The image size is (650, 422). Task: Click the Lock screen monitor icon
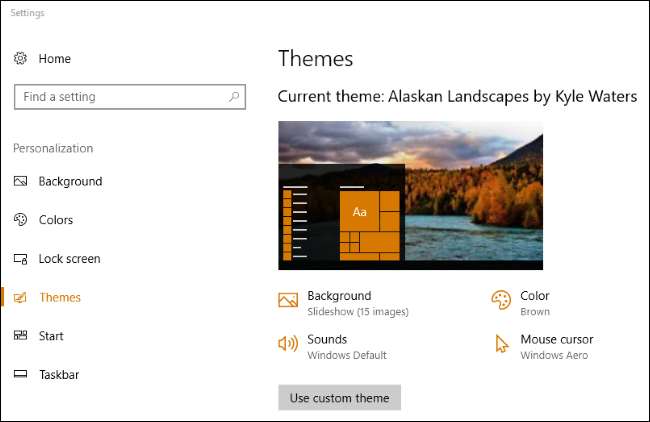[x=20, y=259]
